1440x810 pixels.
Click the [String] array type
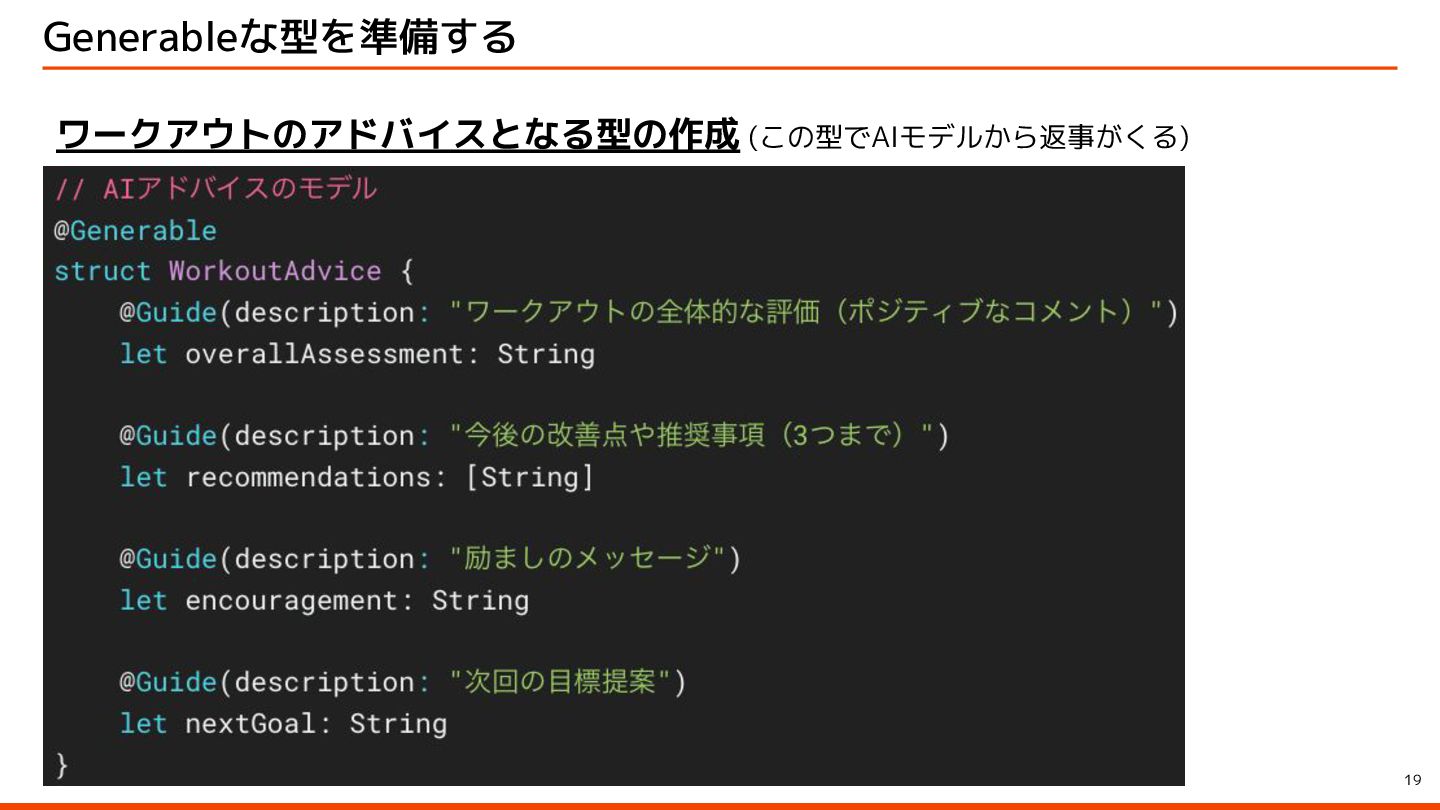pyautogui.click(x=529, y=478)
